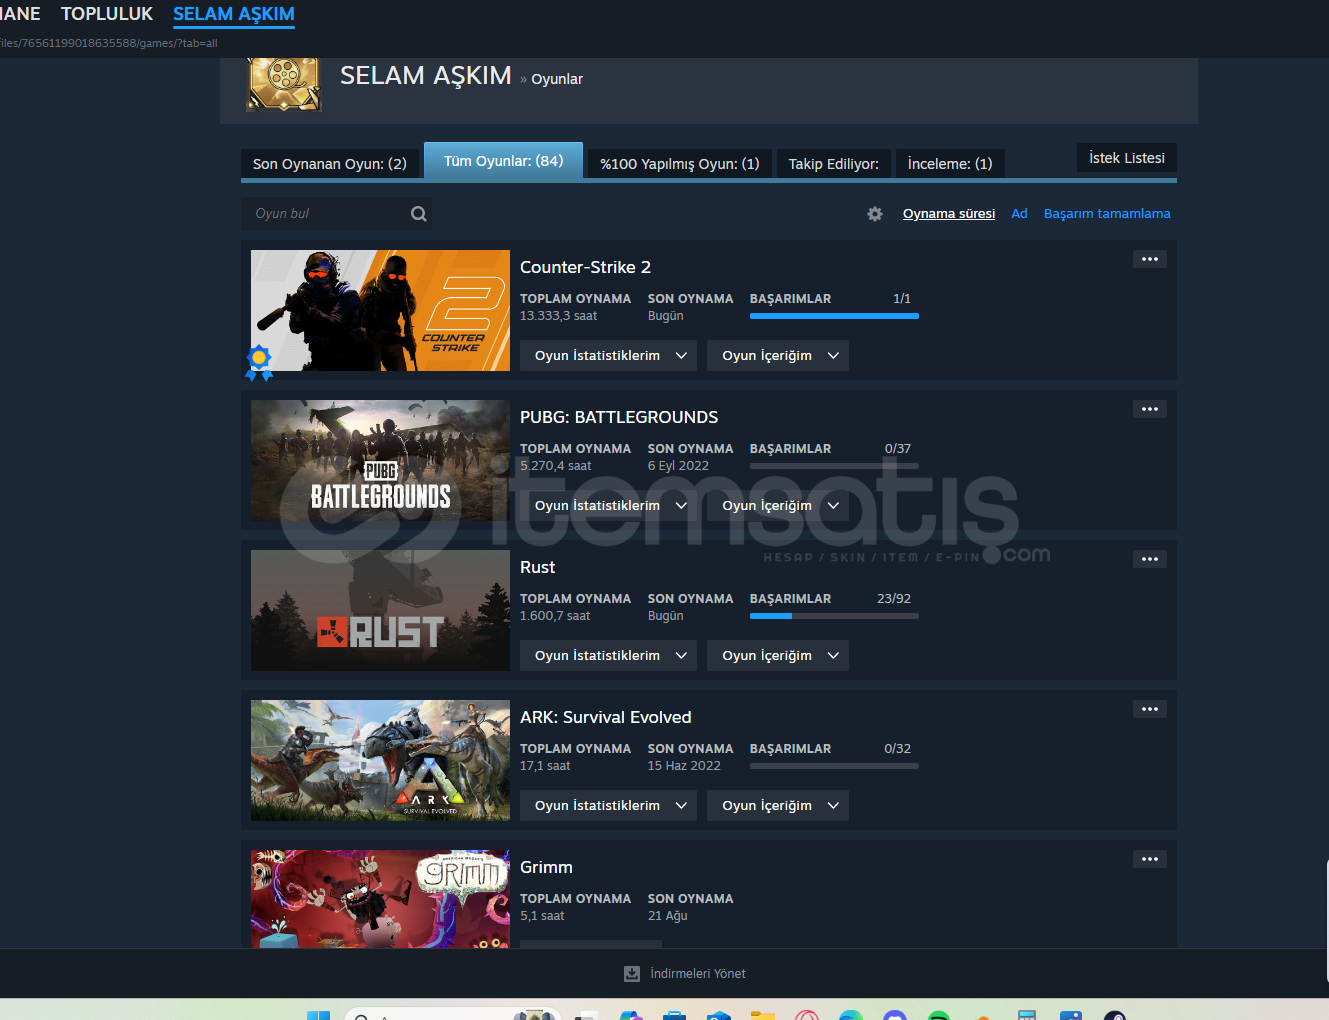
Task: Click the Oyun bul search field
Action: click(x=336, y=214)
